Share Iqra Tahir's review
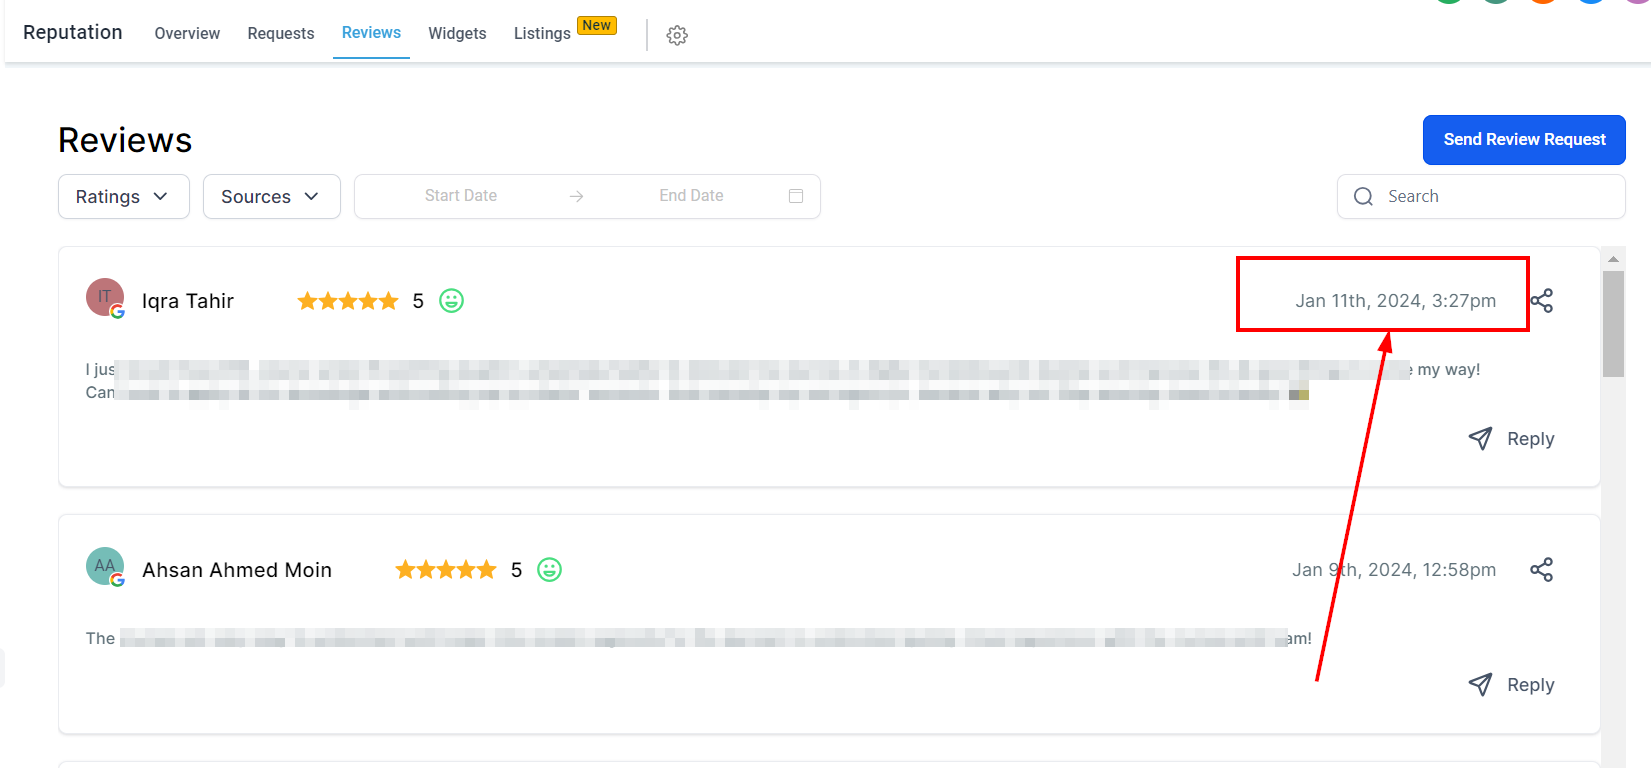This screenshot has width=1651, height=768. pyautogui.click(x=1541, y=301)
